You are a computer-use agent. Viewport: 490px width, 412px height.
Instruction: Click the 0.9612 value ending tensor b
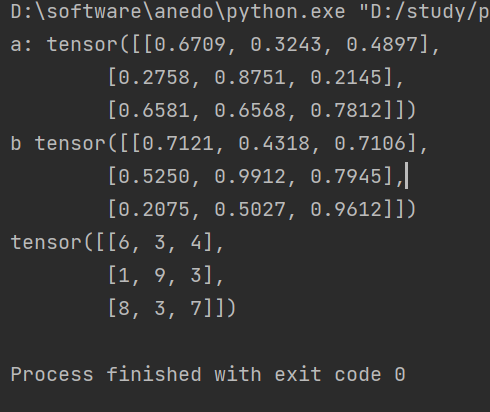pos(346,210)
